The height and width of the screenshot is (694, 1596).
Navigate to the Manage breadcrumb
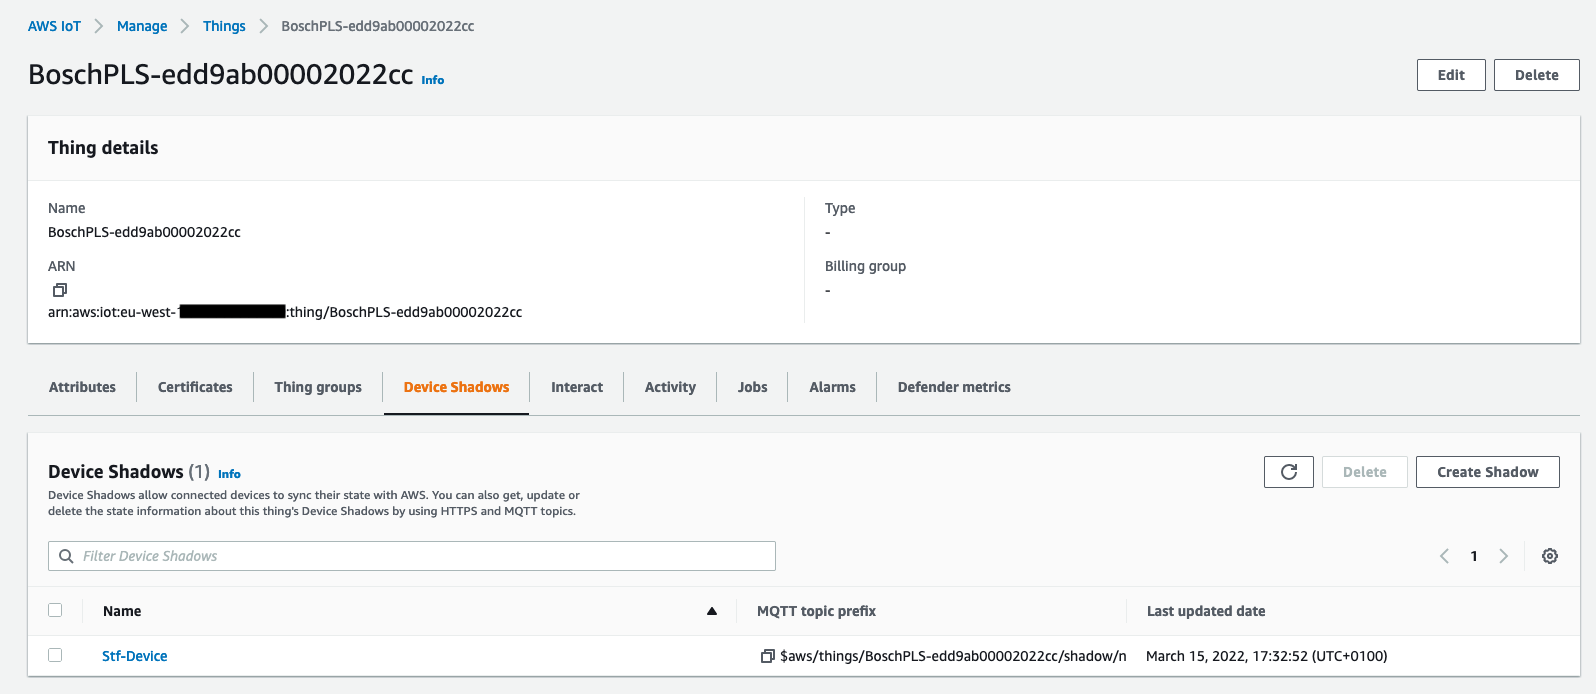click(x=142, y=26)
